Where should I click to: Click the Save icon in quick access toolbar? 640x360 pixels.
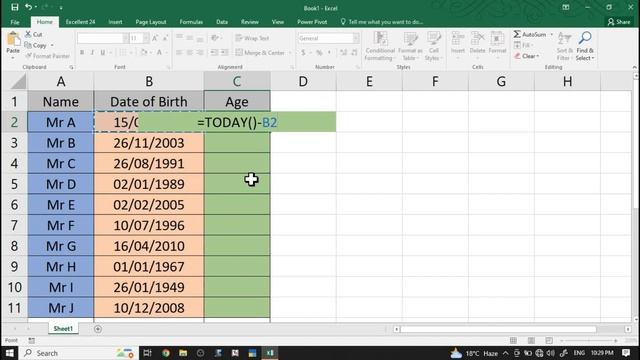pyautogui.click(x=15, y=7)
